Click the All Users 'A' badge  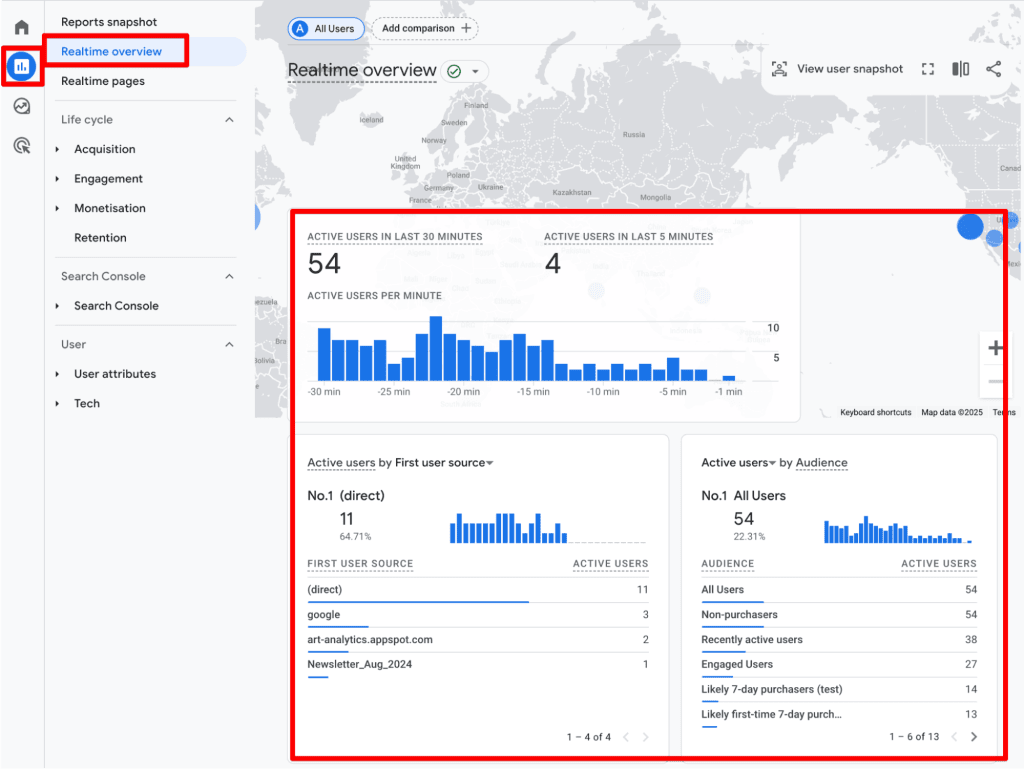coord(300,29)
